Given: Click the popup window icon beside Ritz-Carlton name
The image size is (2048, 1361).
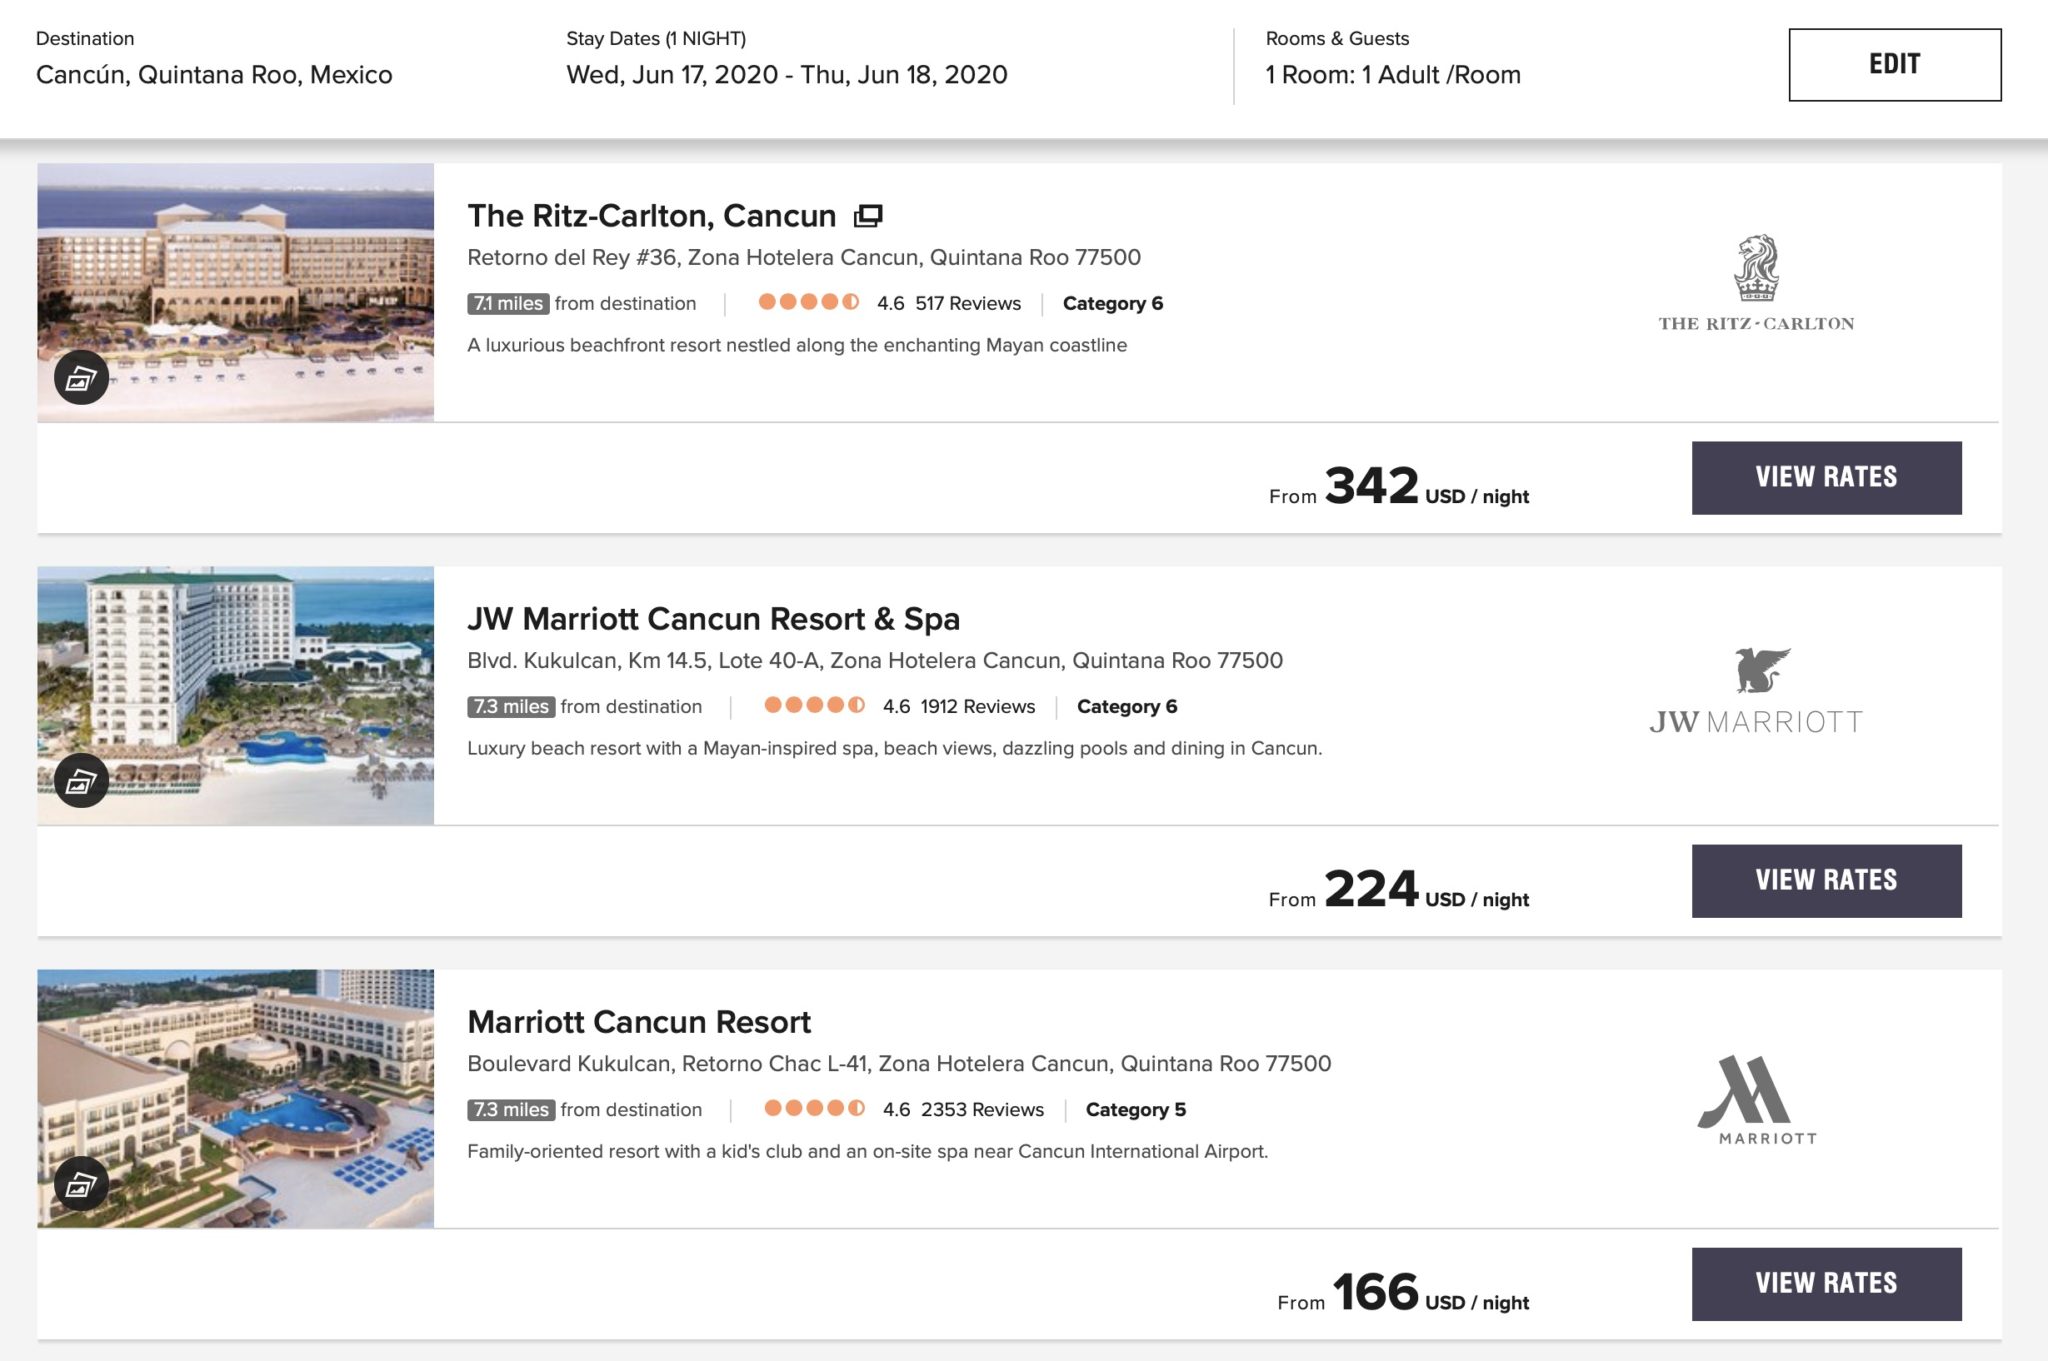Looking at the screenshot, I should coord(868,214).
